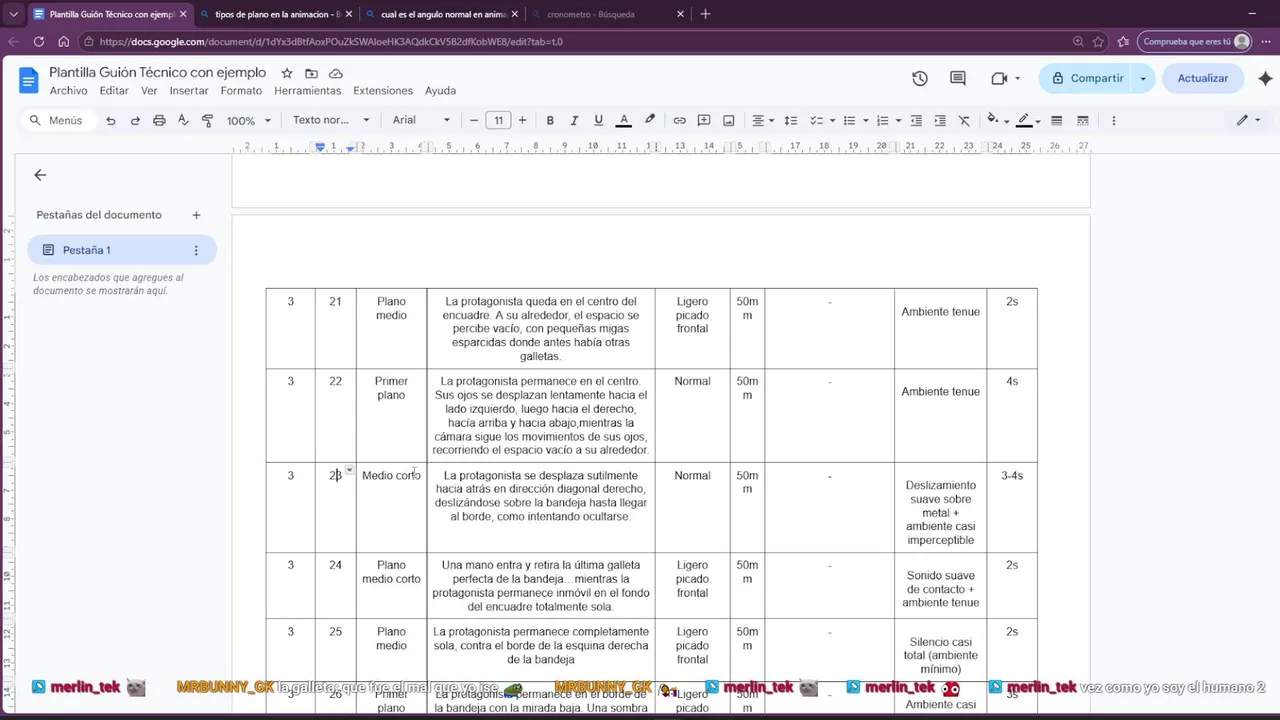Open the numbered list dropdown
Viewport: 1280px width, 720px height.
pyautogui.click(x=888, y=120)
